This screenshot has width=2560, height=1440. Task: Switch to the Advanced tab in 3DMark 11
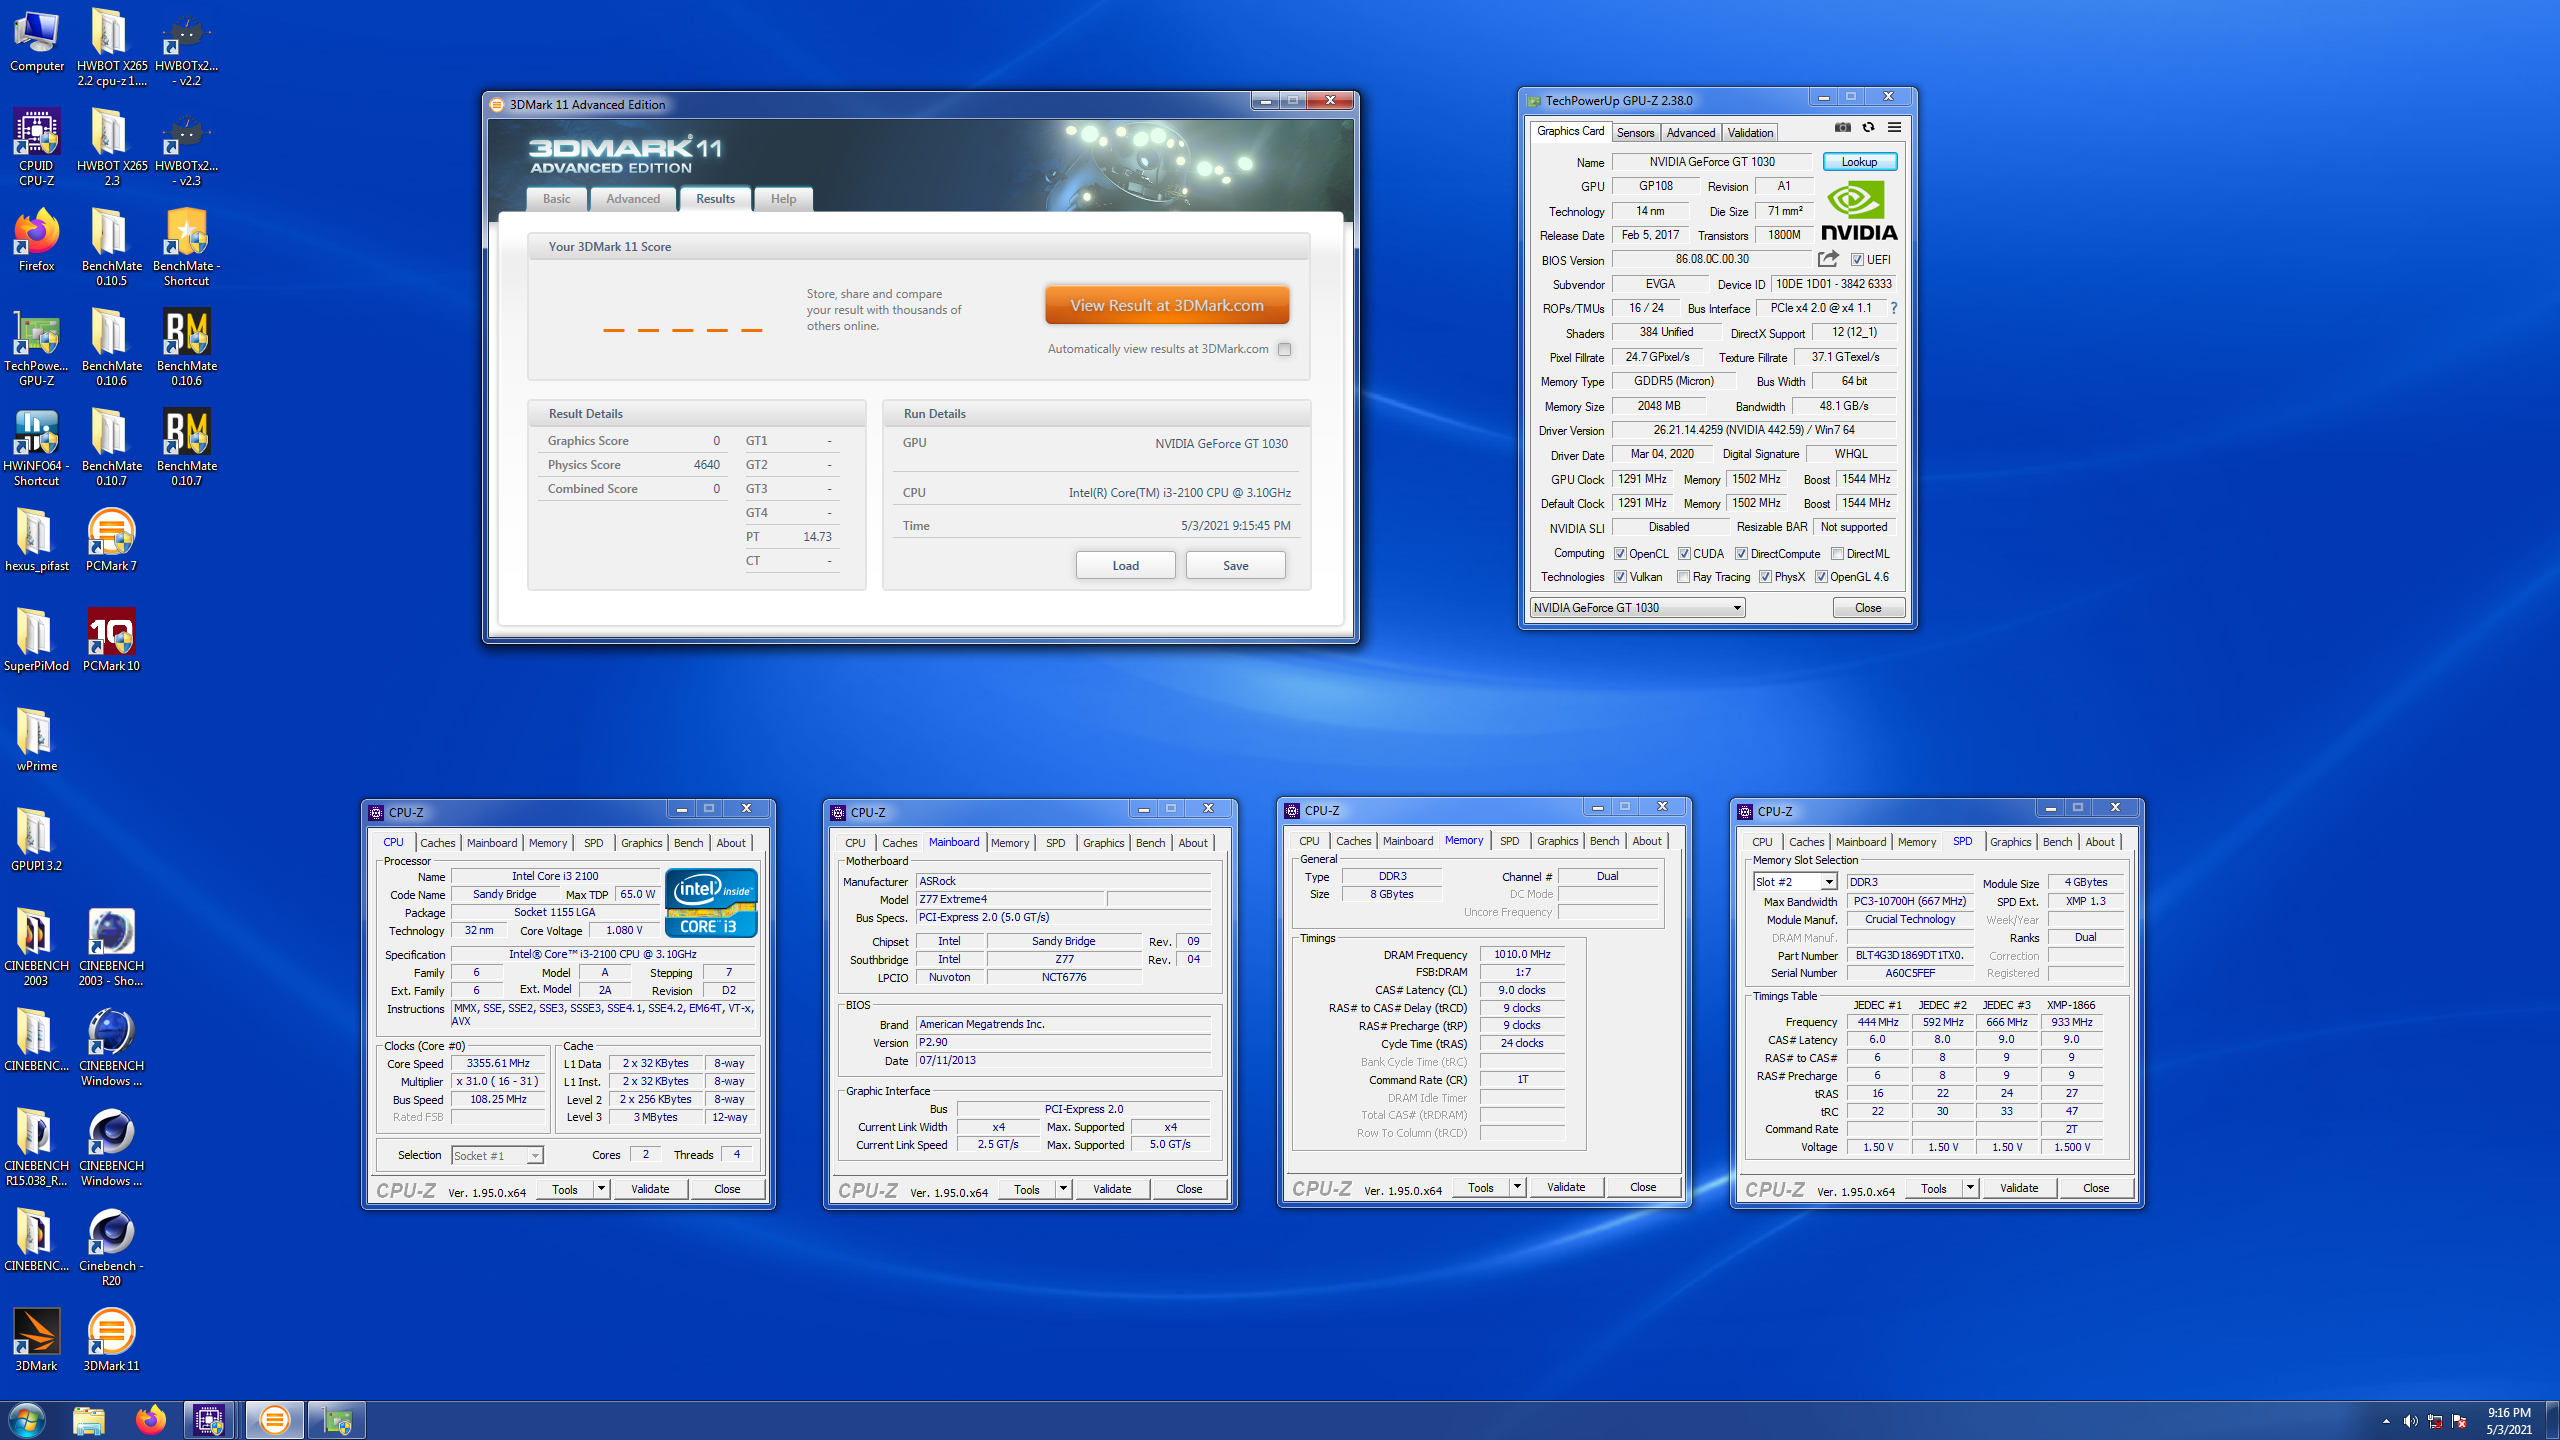(x=633, y=199)
